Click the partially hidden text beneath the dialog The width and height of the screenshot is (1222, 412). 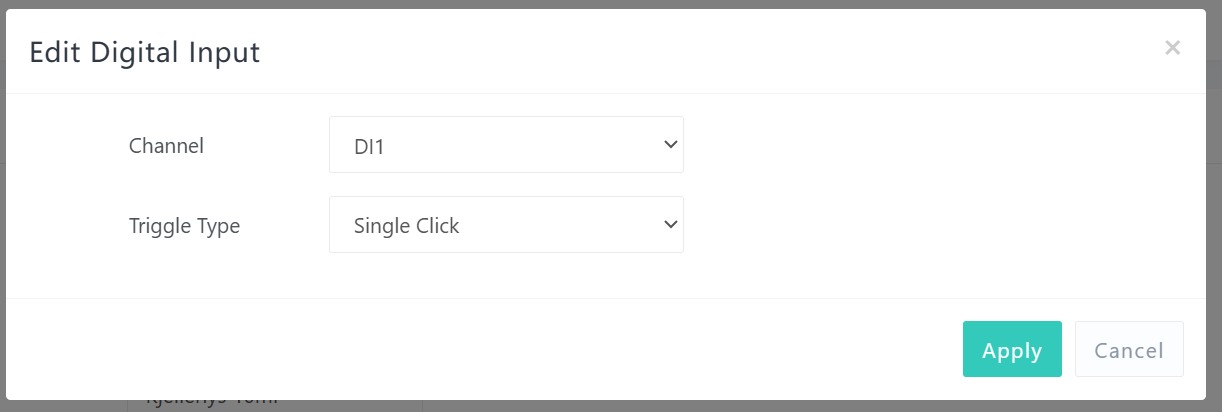210,402
